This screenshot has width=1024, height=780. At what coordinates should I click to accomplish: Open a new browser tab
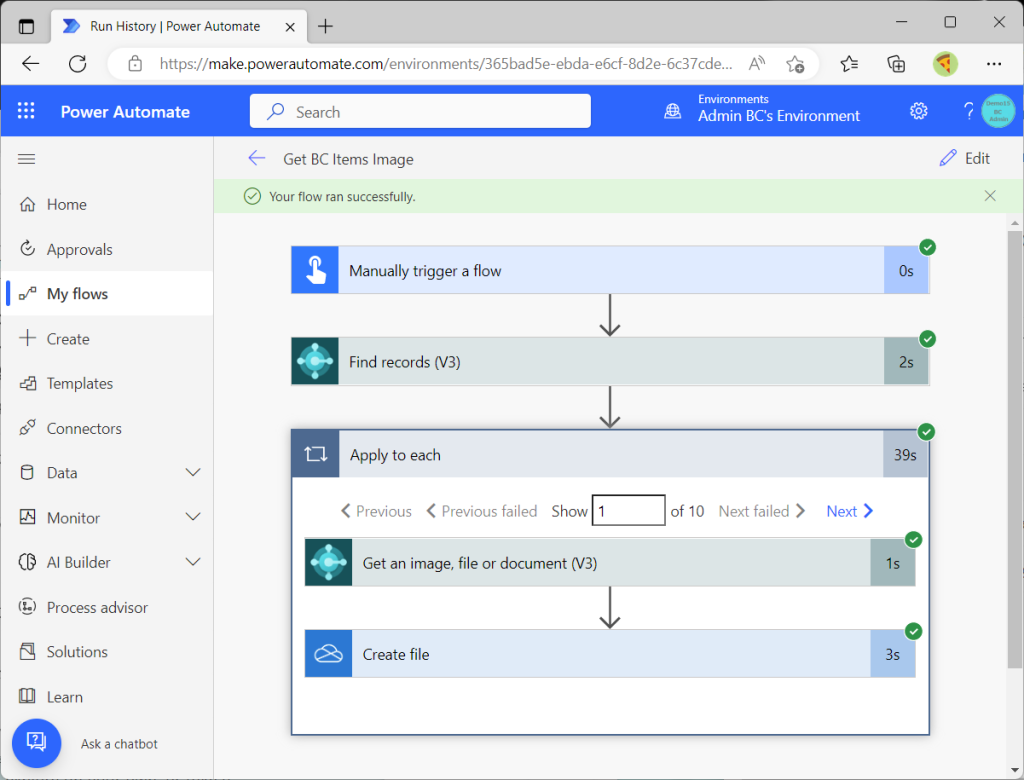click(325, 26)
